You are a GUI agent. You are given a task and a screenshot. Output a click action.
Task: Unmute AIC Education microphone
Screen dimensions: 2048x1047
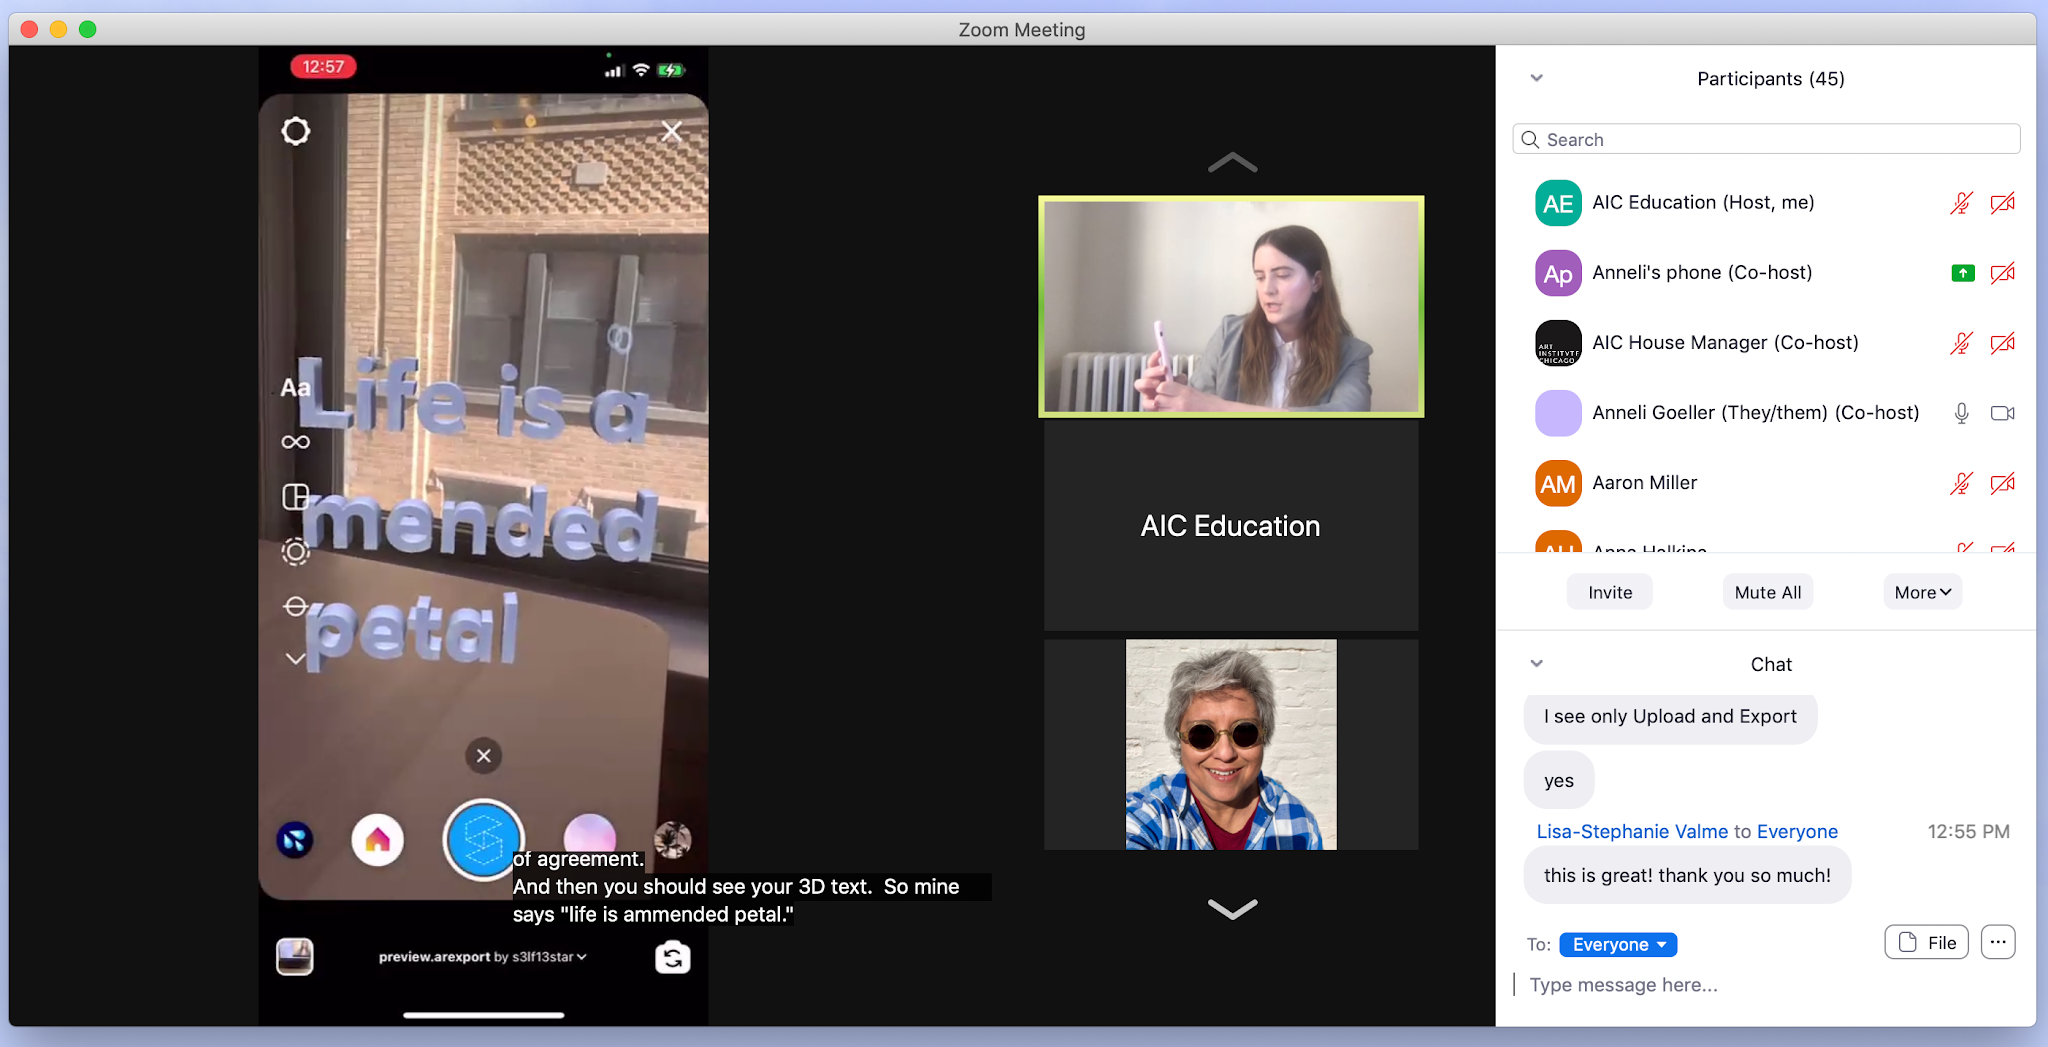pyautogui.click(x=1961, y=203)
